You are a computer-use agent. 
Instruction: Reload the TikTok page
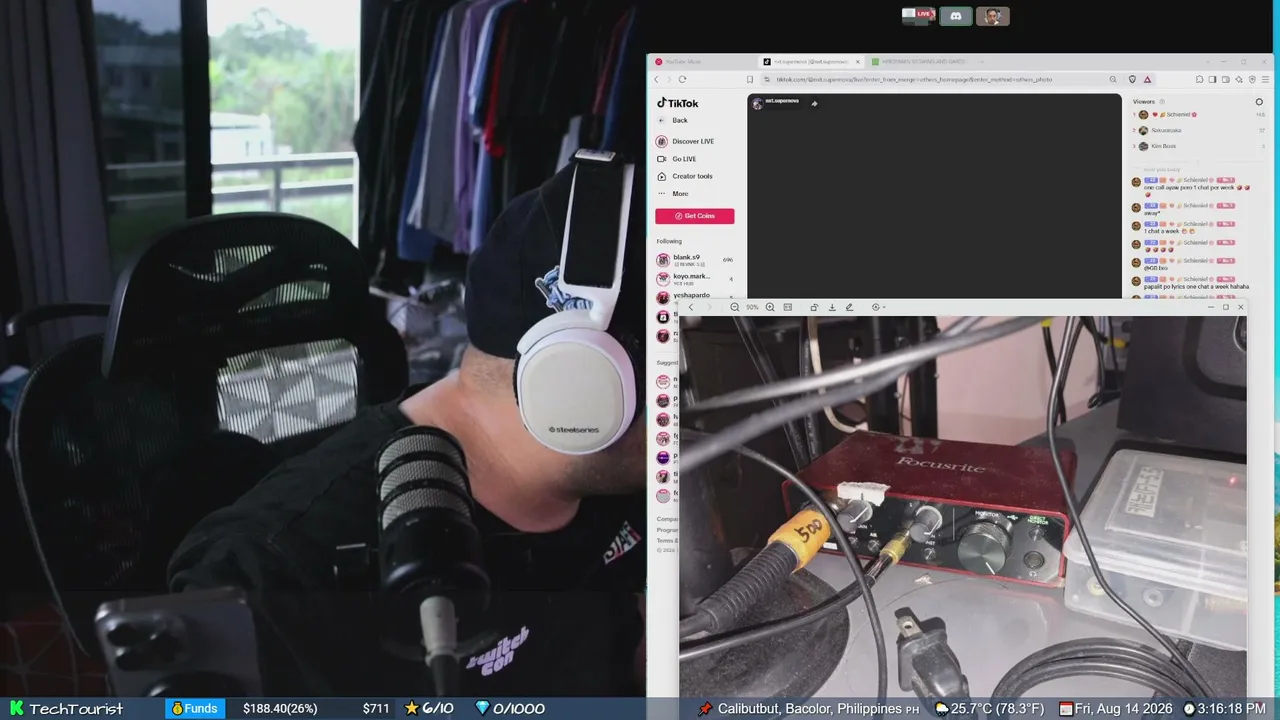[682, 79]
